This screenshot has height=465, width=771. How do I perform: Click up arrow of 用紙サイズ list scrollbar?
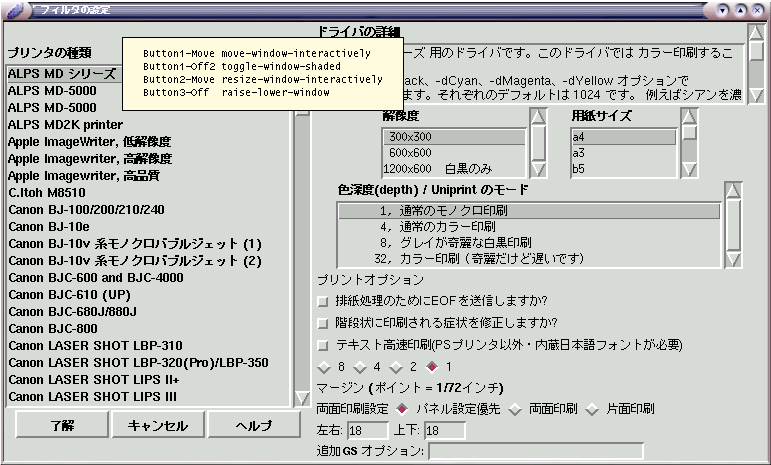point(689,117)
